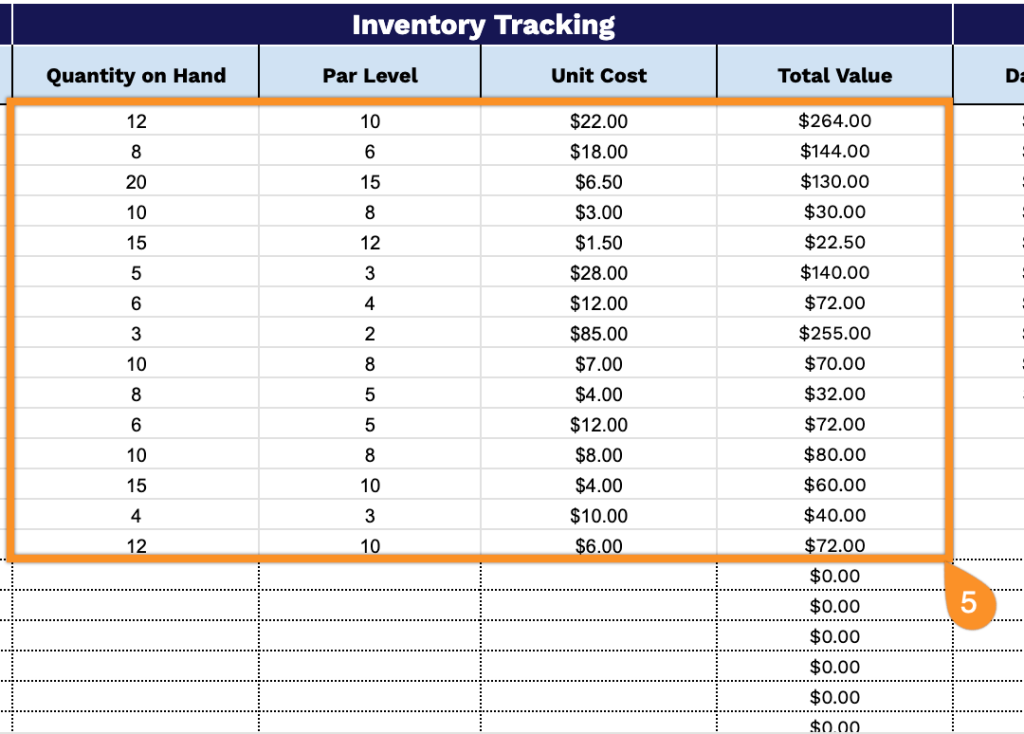Select the $144.00 Total Value cell
Screen dimensions: 1024x734
point(835,152)
